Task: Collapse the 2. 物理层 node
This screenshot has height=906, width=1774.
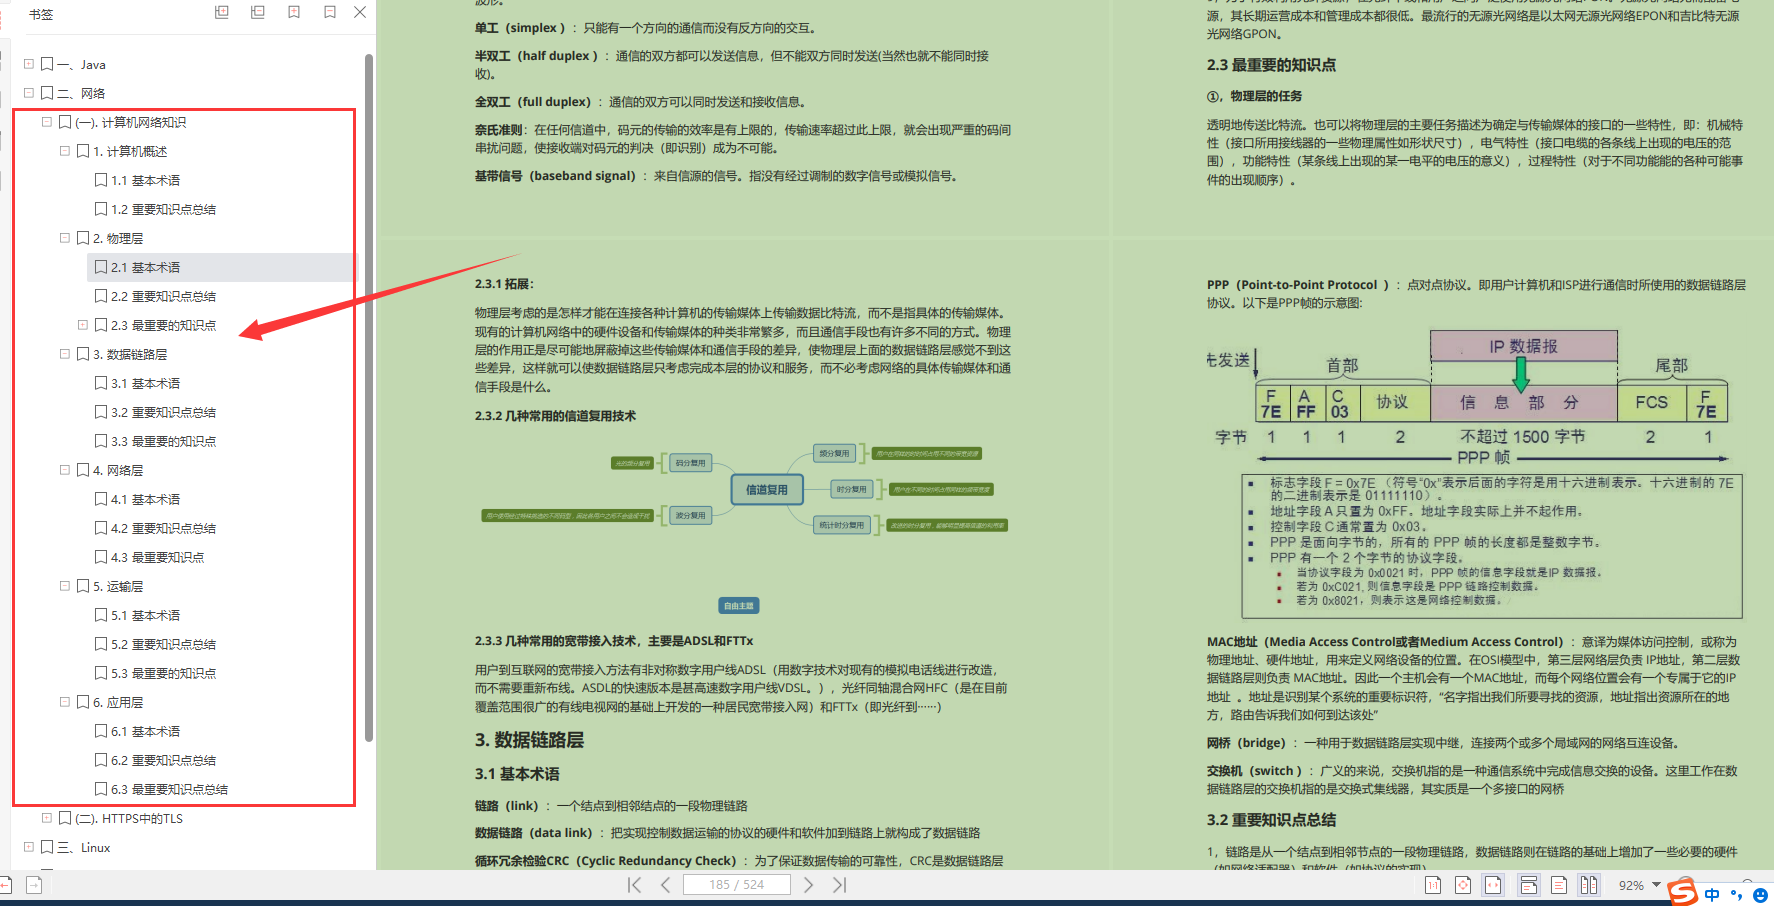Action: (65, 238)
